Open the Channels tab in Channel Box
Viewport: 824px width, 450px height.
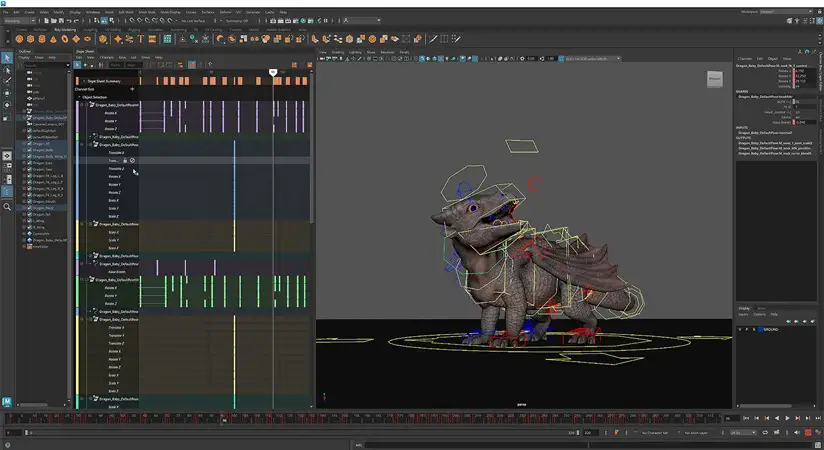click(x=745, y=58)
